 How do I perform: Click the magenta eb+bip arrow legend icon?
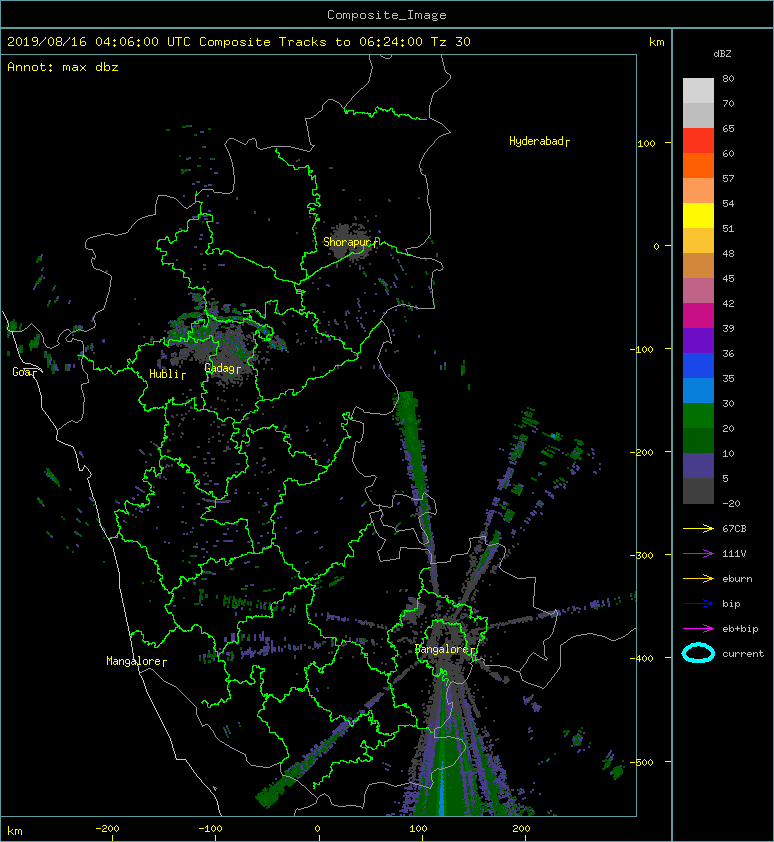[x=698, y=629]
